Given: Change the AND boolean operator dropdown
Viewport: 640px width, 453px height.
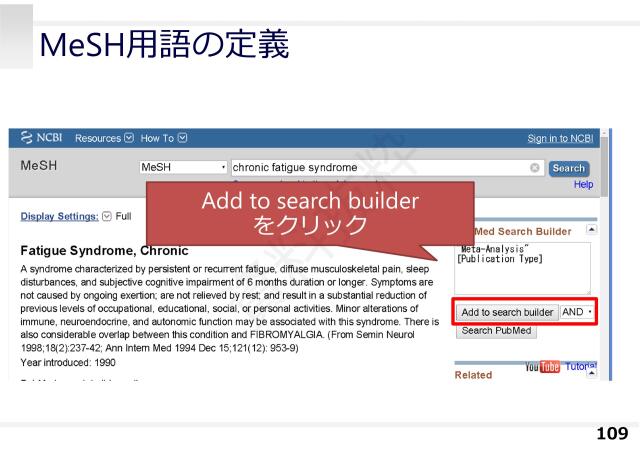Looking at the screenshot, I should tap(577, 312).
